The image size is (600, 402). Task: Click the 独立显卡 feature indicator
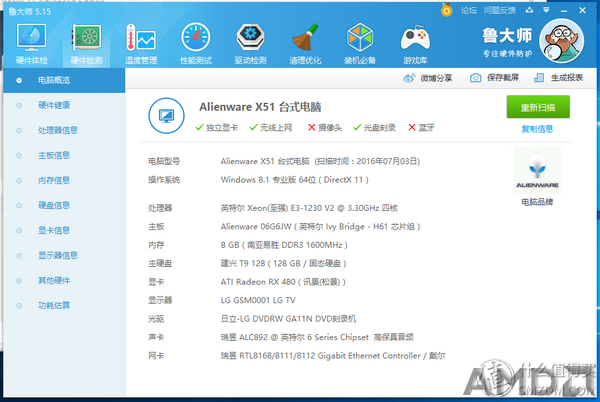pos(217,128)
